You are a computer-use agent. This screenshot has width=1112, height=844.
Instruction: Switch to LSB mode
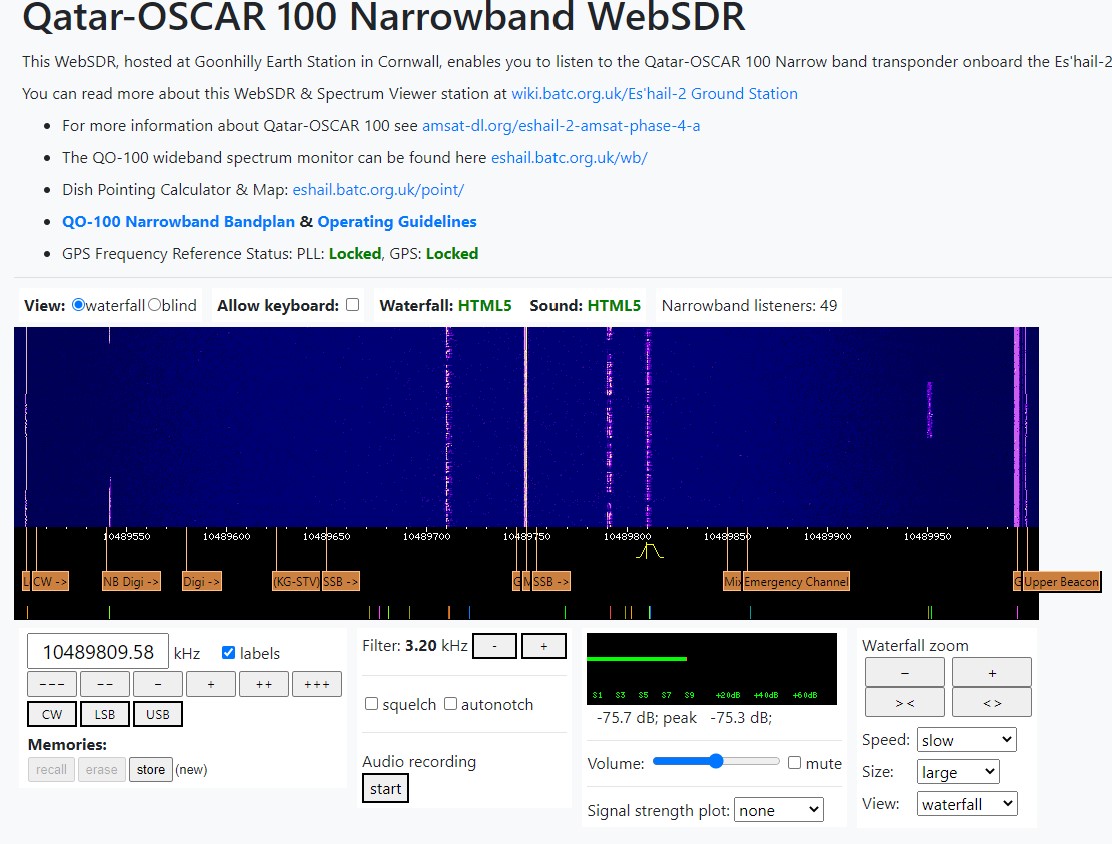tap(105, 714)
